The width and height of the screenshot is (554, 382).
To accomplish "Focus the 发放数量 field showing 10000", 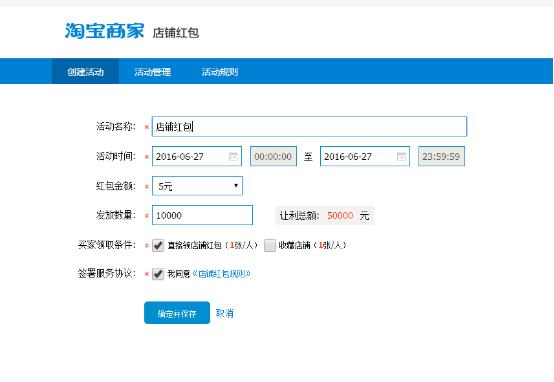I will point(202,215).
